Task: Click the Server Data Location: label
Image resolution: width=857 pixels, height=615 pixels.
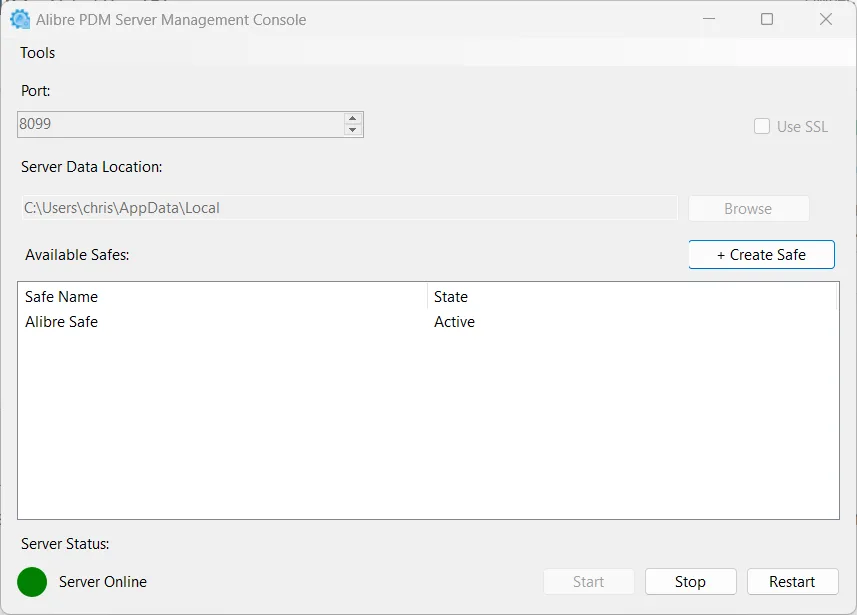Action: [x=91, y=167]
